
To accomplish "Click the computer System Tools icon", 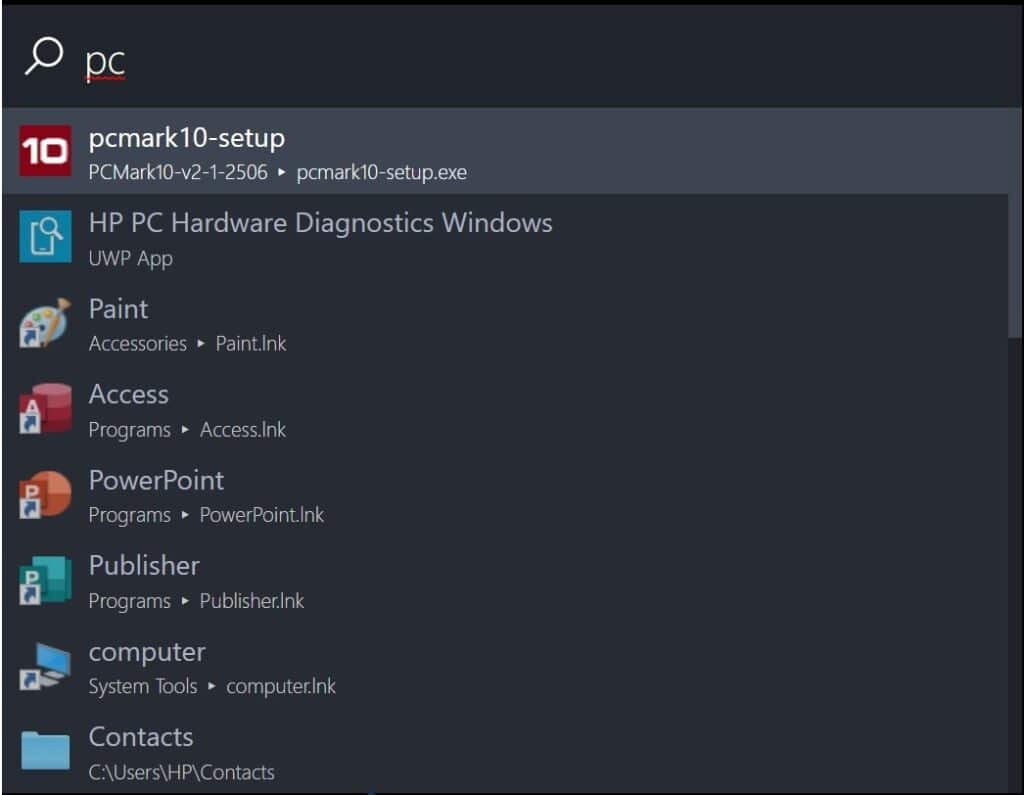I will (45, 666).
